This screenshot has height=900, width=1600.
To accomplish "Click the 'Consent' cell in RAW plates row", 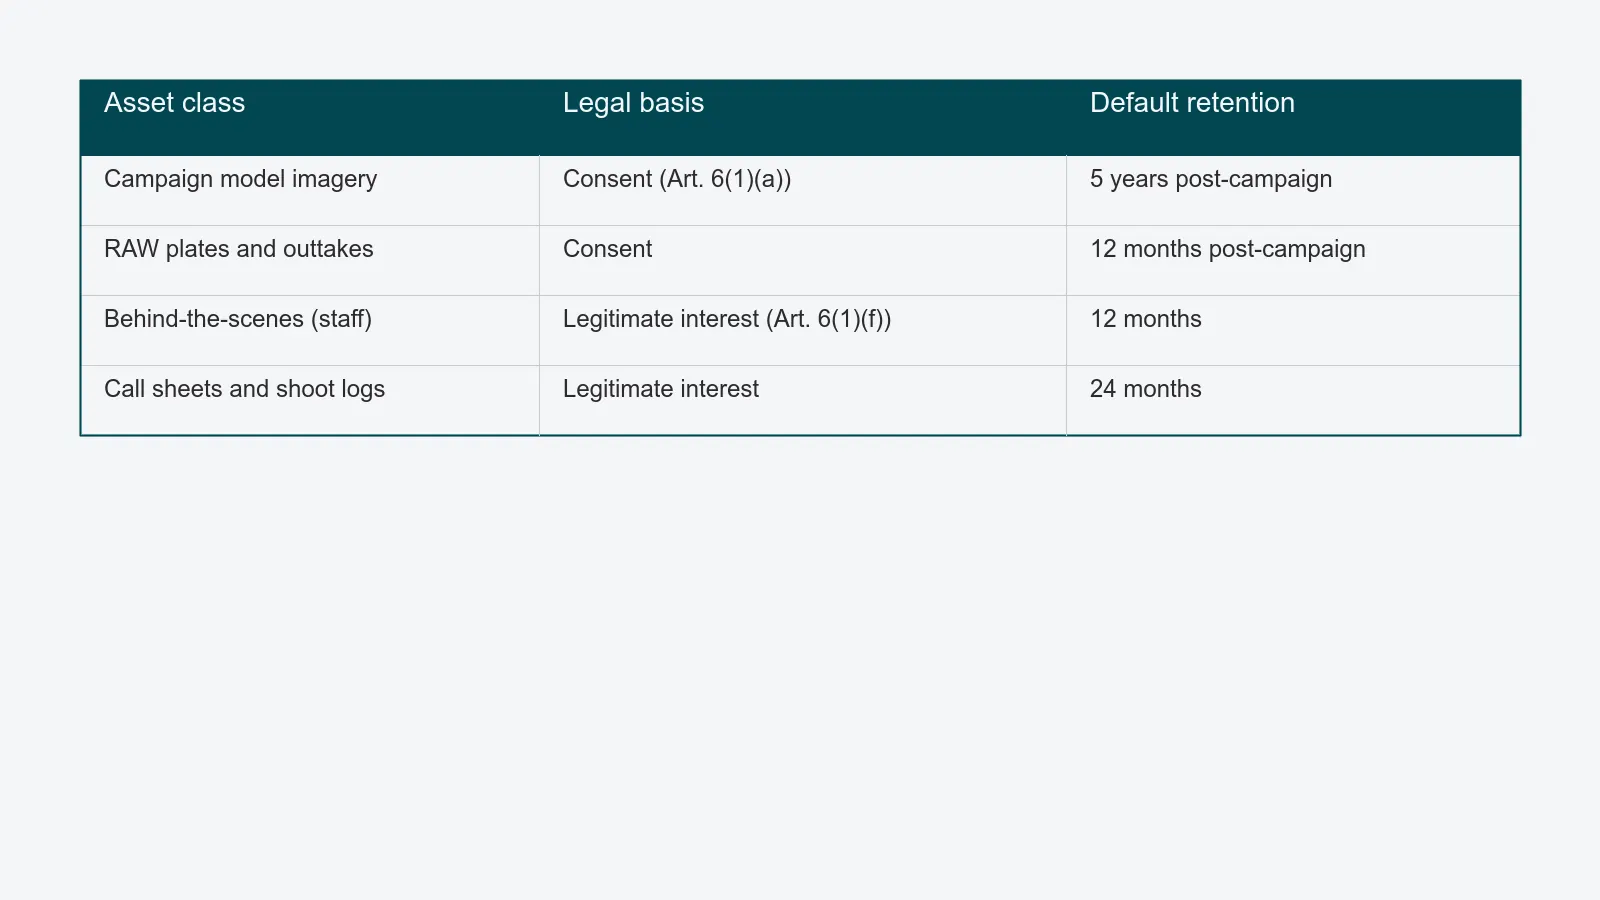I will 803,260.
